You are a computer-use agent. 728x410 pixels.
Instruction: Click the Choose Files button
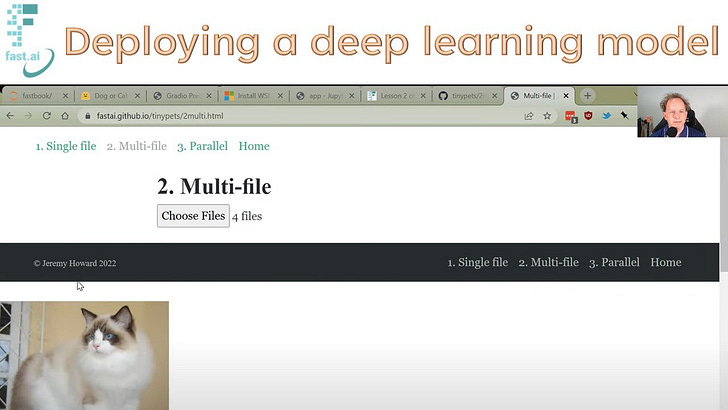coord(193,216)
